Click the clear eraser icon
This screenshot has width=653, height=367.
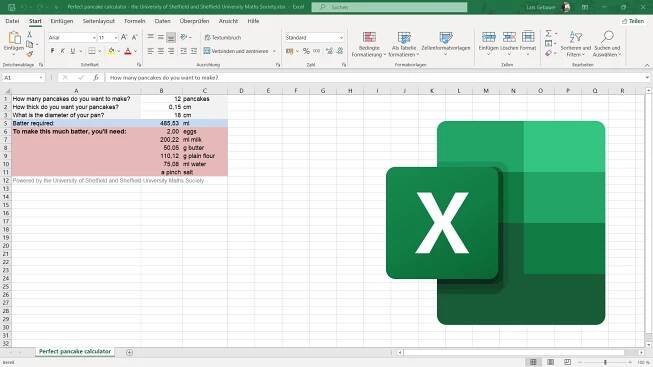tap(548, 53)
